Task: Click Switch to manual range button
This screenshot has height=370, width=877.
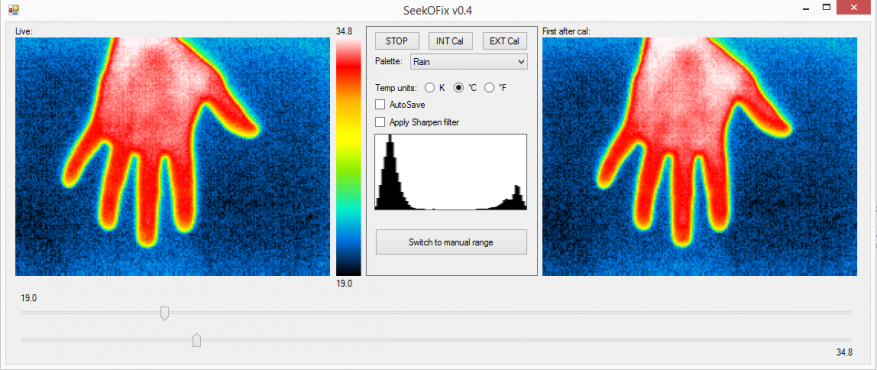Action: (451, 242)
